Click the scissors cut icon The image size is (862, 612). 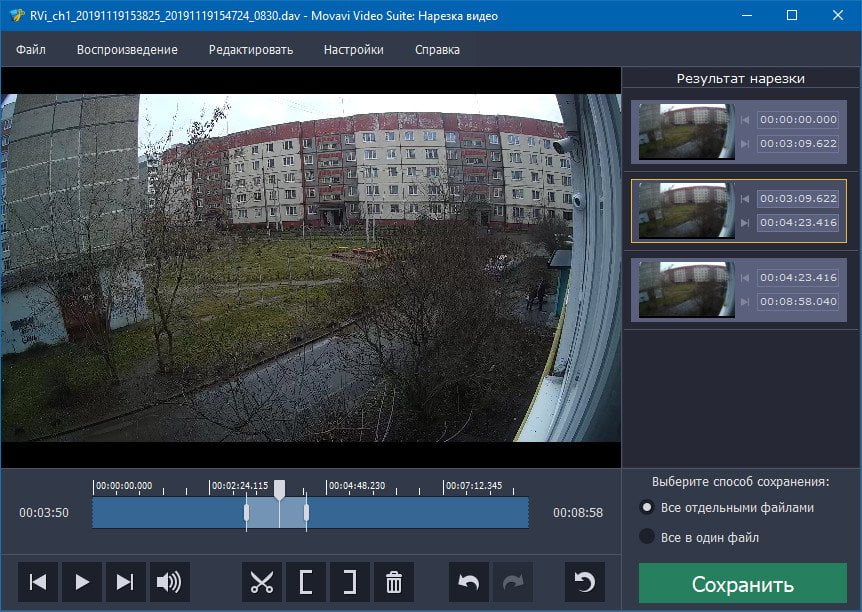pos(262,582)
